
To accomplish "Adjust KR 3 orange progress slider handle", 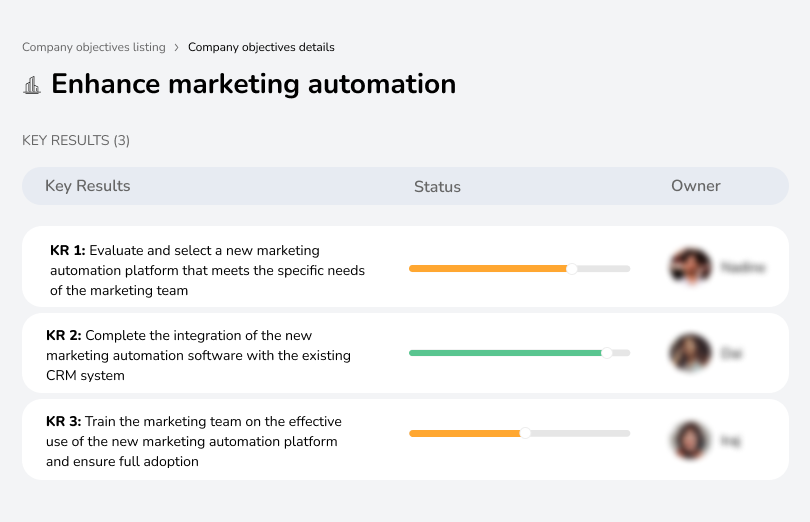I will point(525,433).
